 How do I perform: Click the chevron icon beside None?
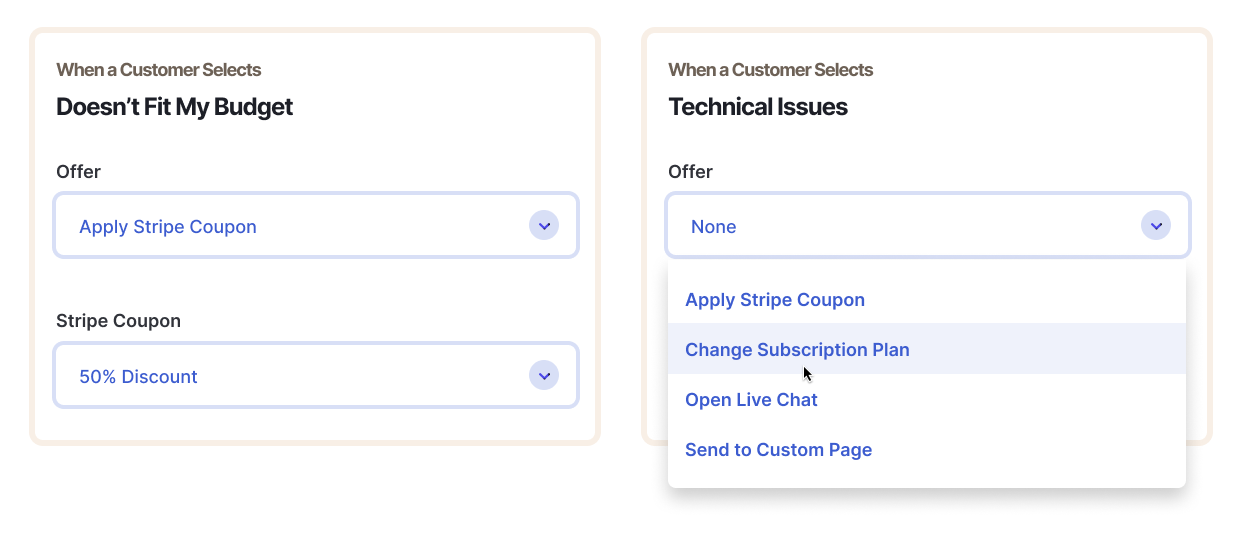click(1156, 226)
